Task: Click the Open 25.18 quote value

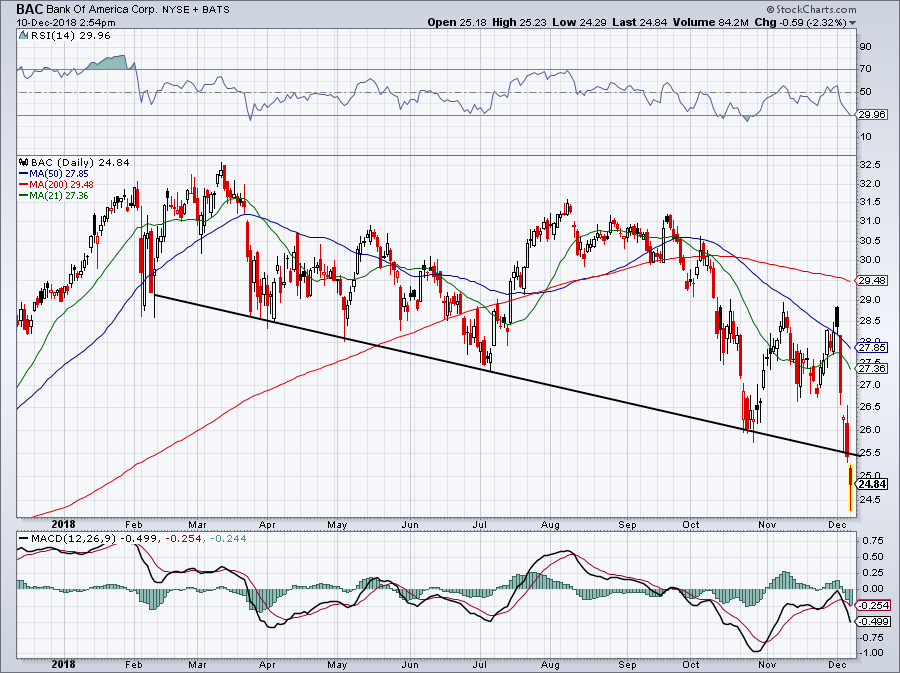Action: point(457,22)
